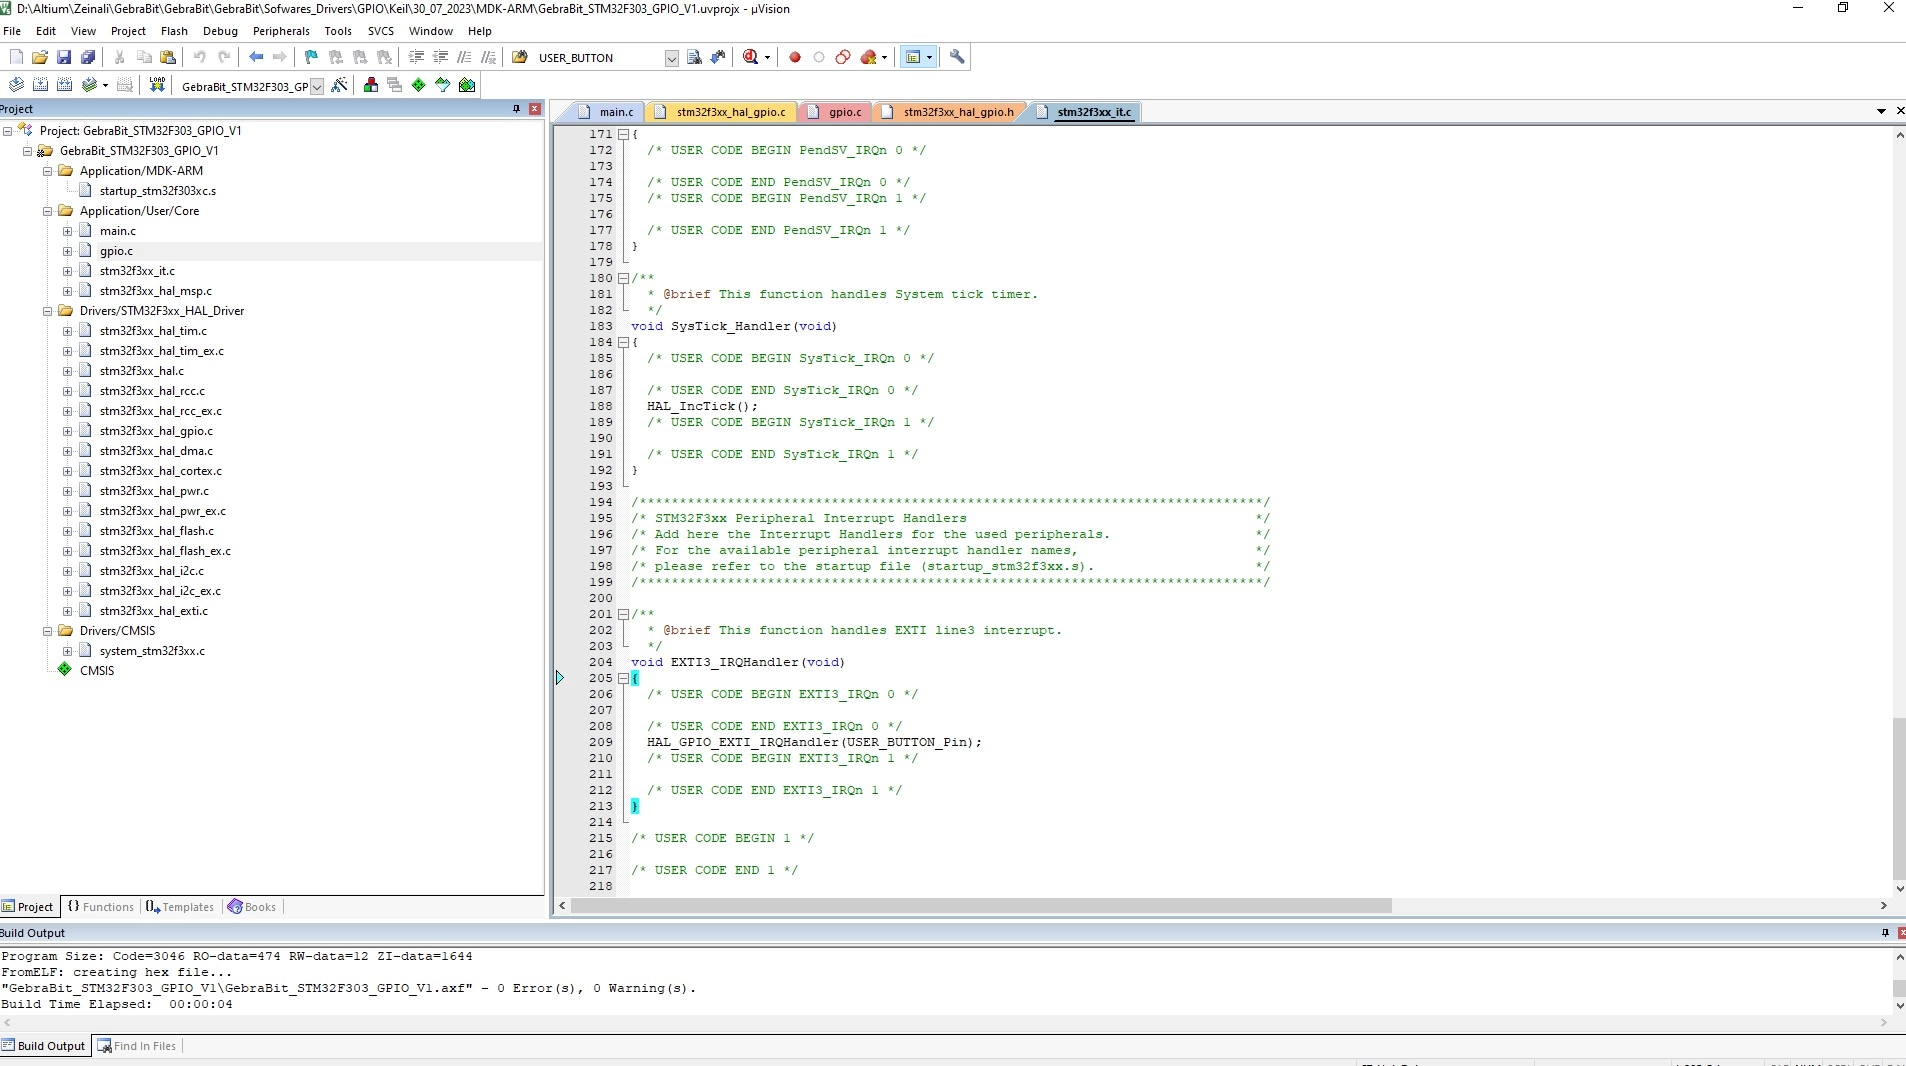Navigate forwards with the blue right arrow
The height and width of the screenshot is (1066, 1906).
coord(280,57)
